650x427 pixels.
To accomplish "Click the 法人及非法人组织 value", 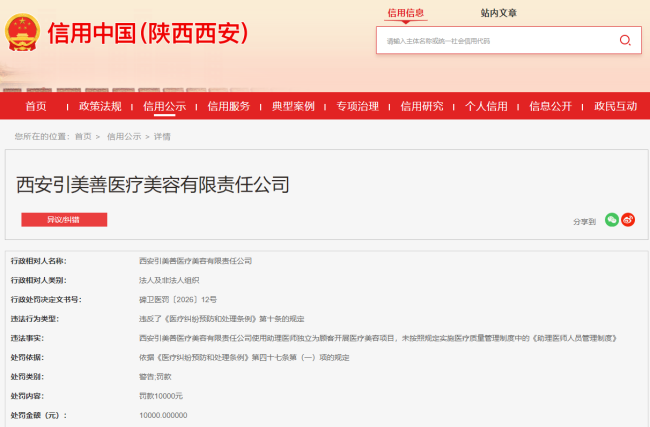I will click(169, 280).
